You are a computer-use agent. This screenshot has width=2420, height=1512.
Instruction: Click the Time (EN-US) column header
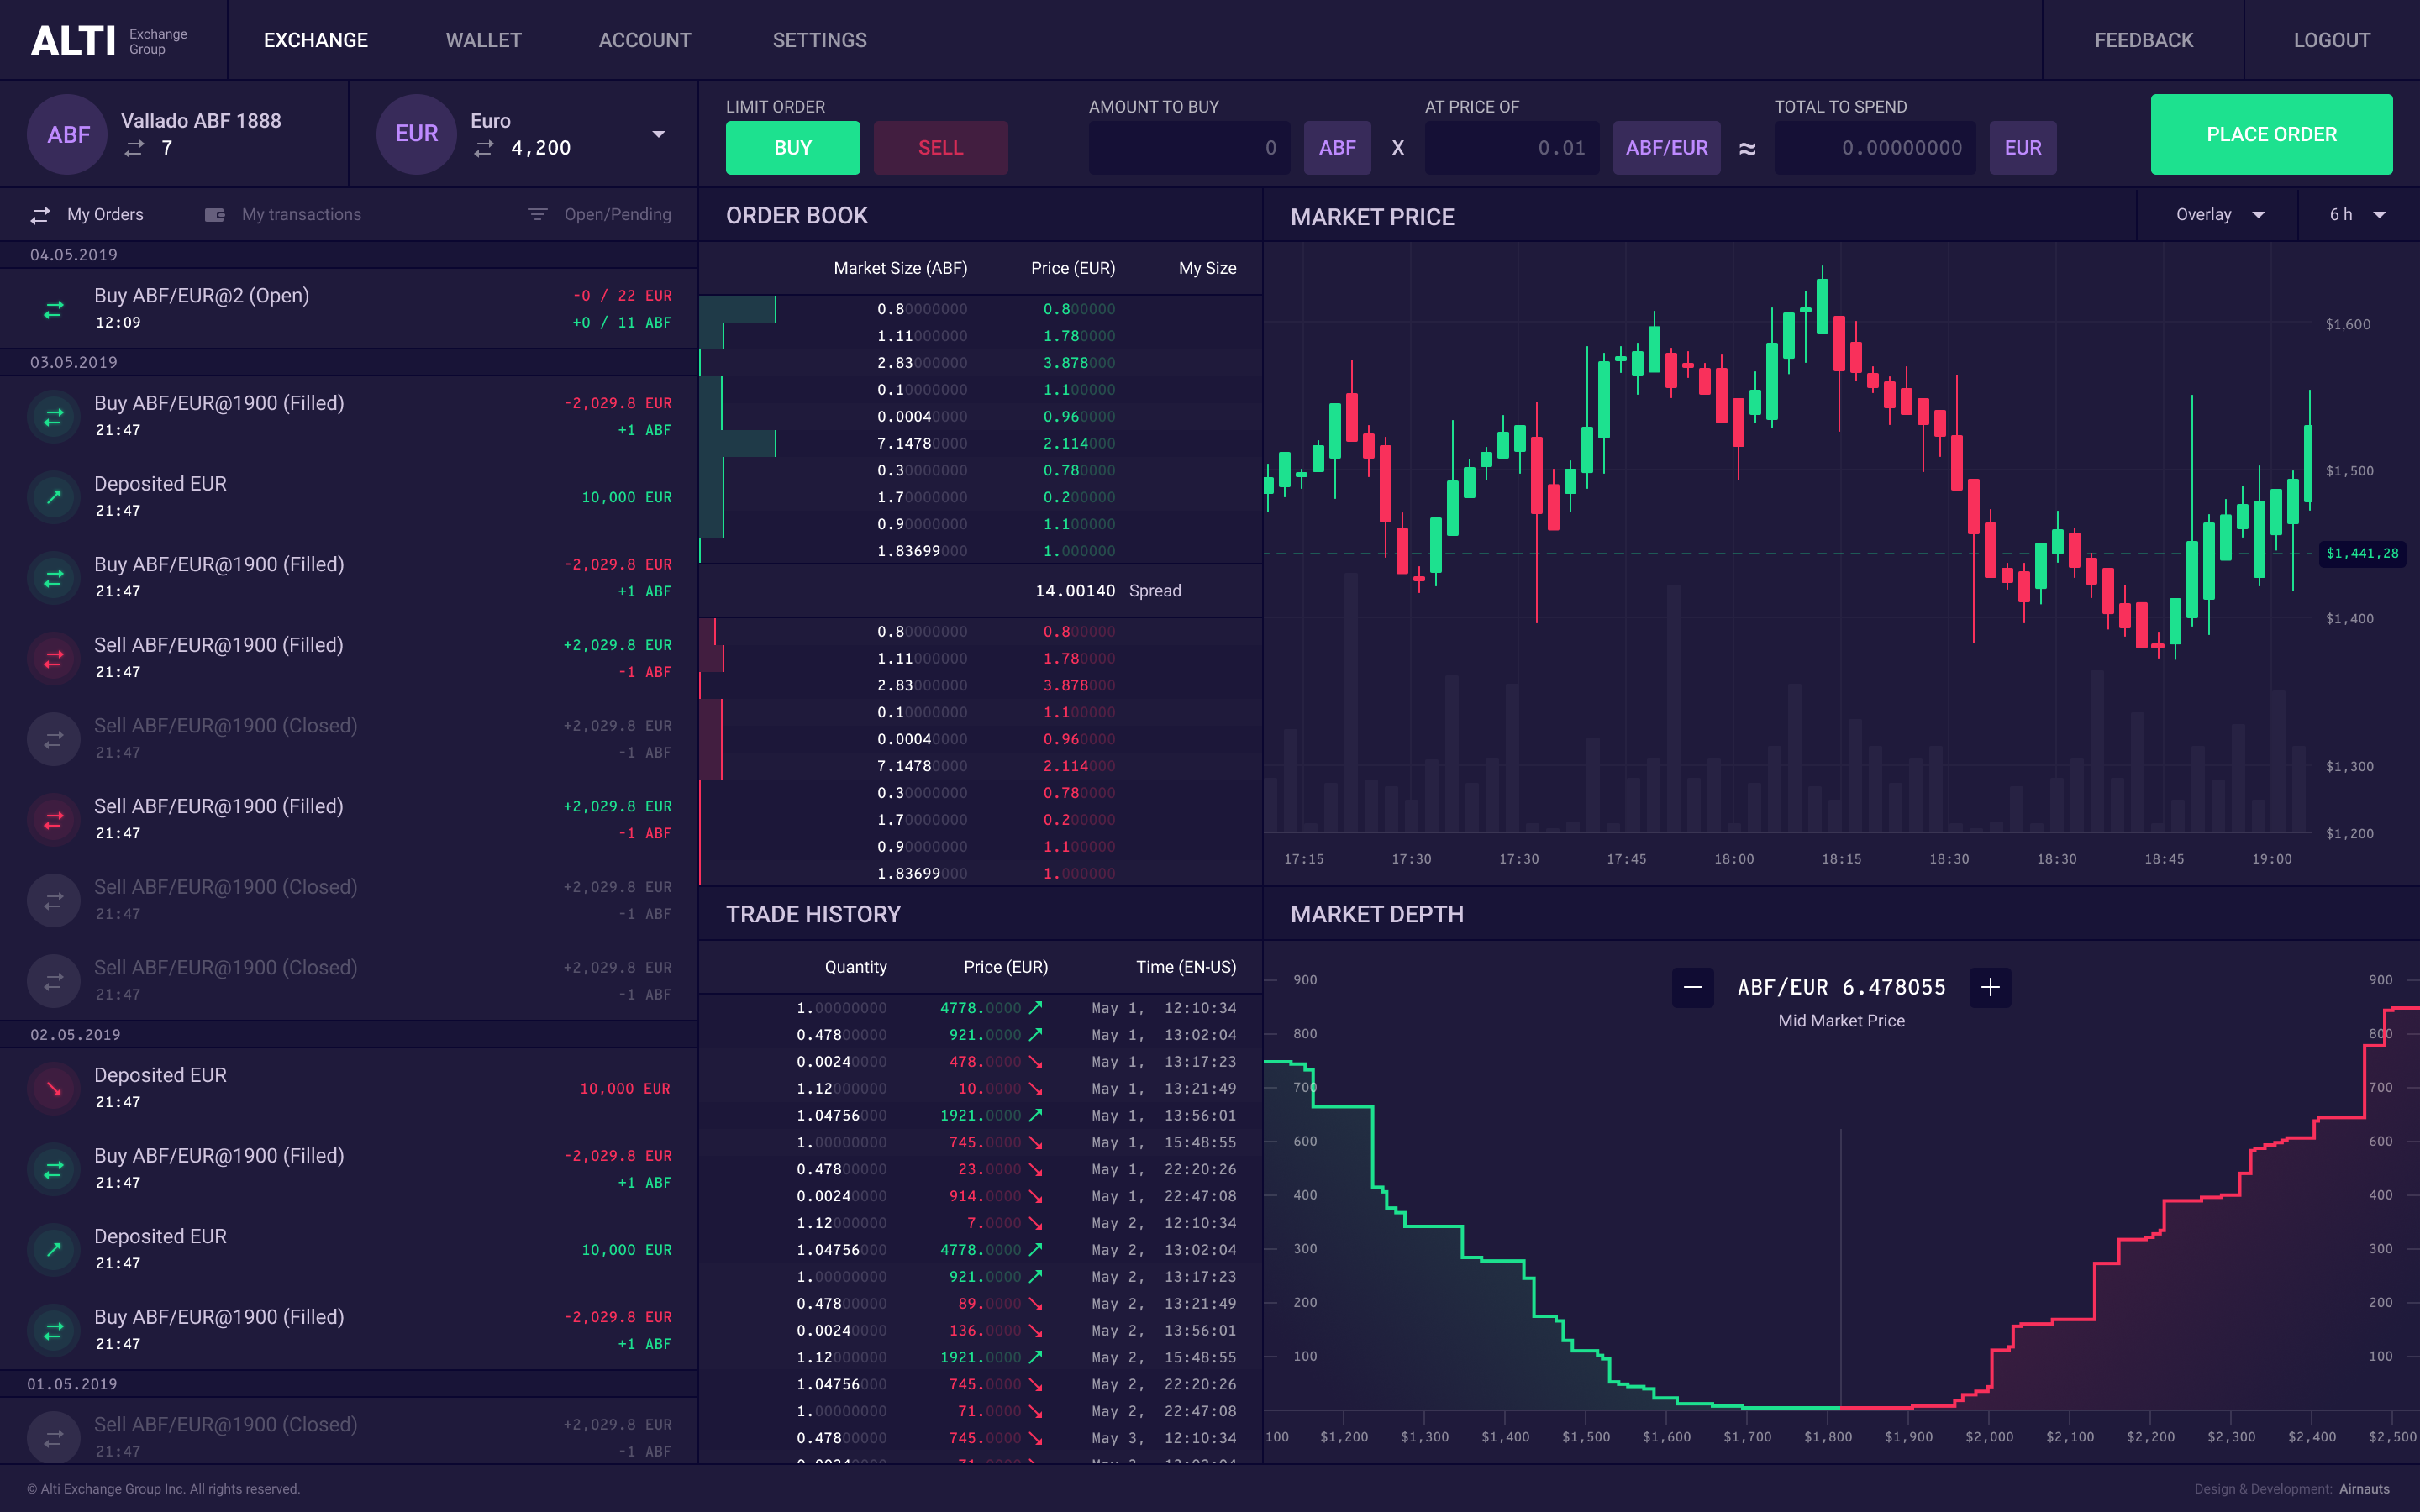point(1186,967)
